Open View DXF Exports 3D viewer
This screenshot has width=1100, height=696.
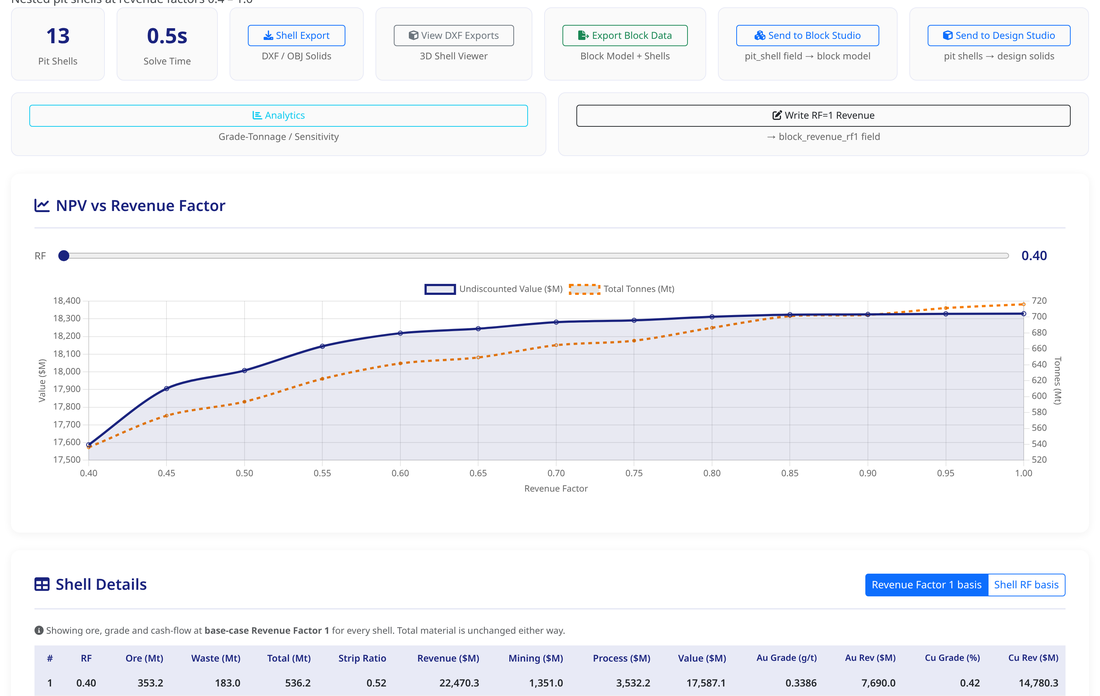tap(453, 35)
